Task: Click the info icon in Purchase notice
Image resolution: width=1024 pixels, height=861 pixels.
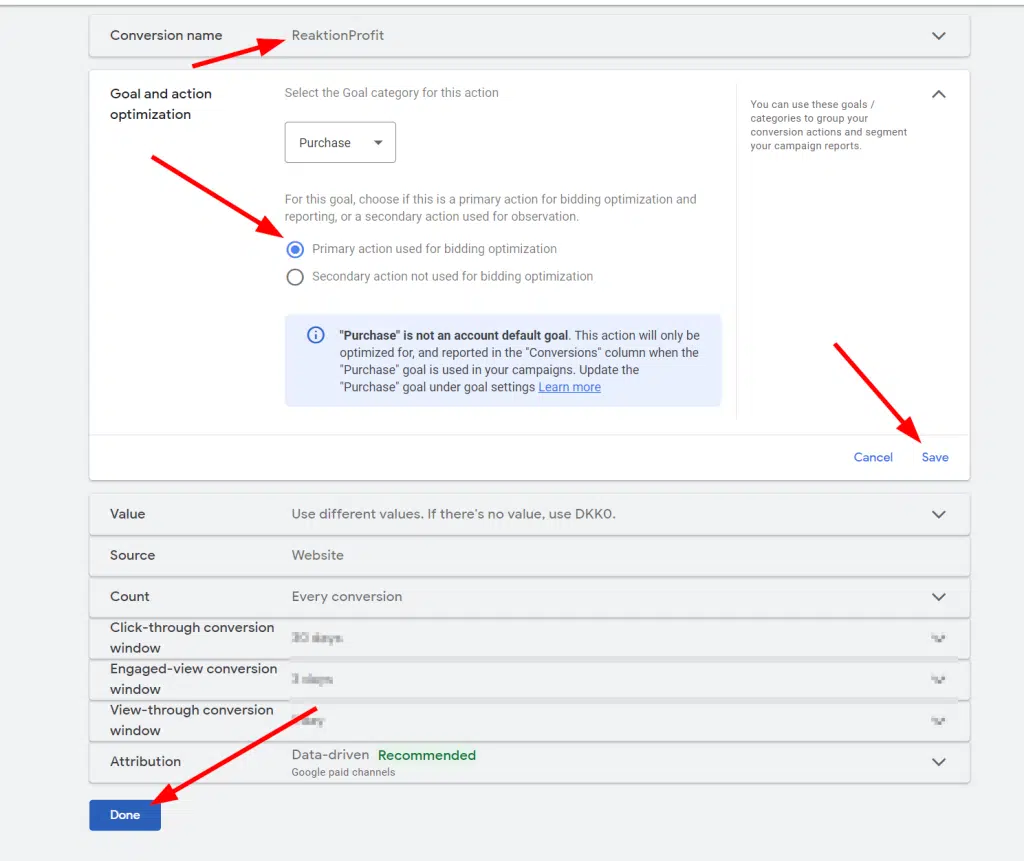Action: tap(315, 335)
